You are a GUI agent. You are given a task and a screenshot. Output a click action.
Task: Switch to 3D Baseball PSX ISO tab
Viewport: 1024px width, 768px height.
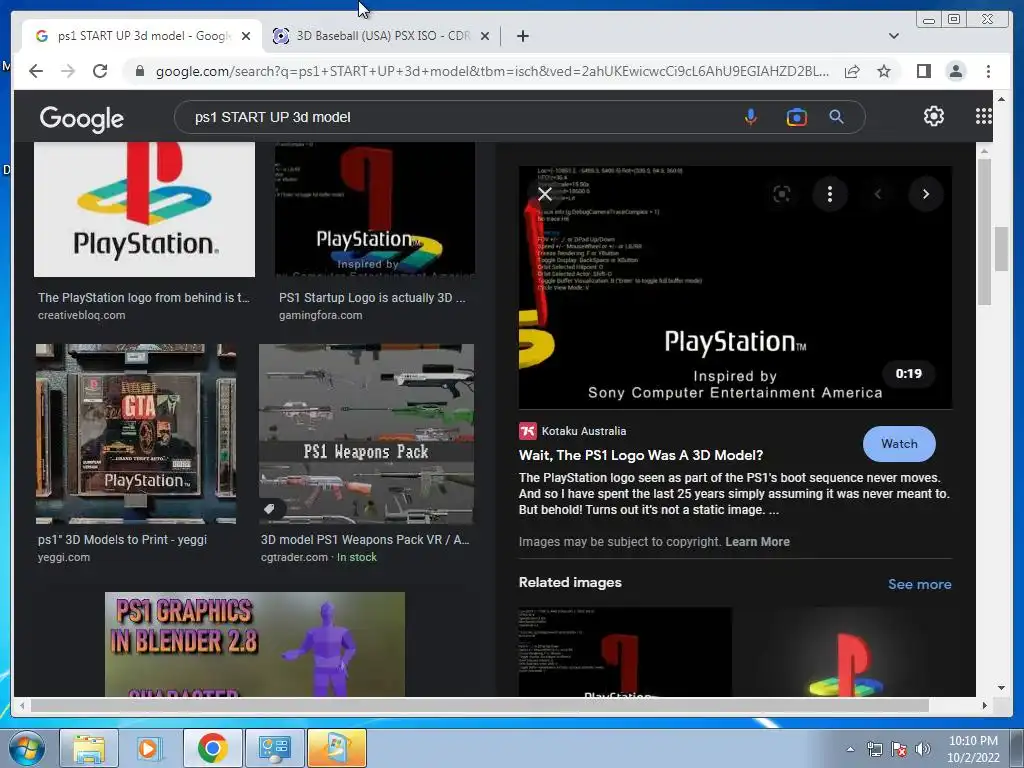[381, 36]
